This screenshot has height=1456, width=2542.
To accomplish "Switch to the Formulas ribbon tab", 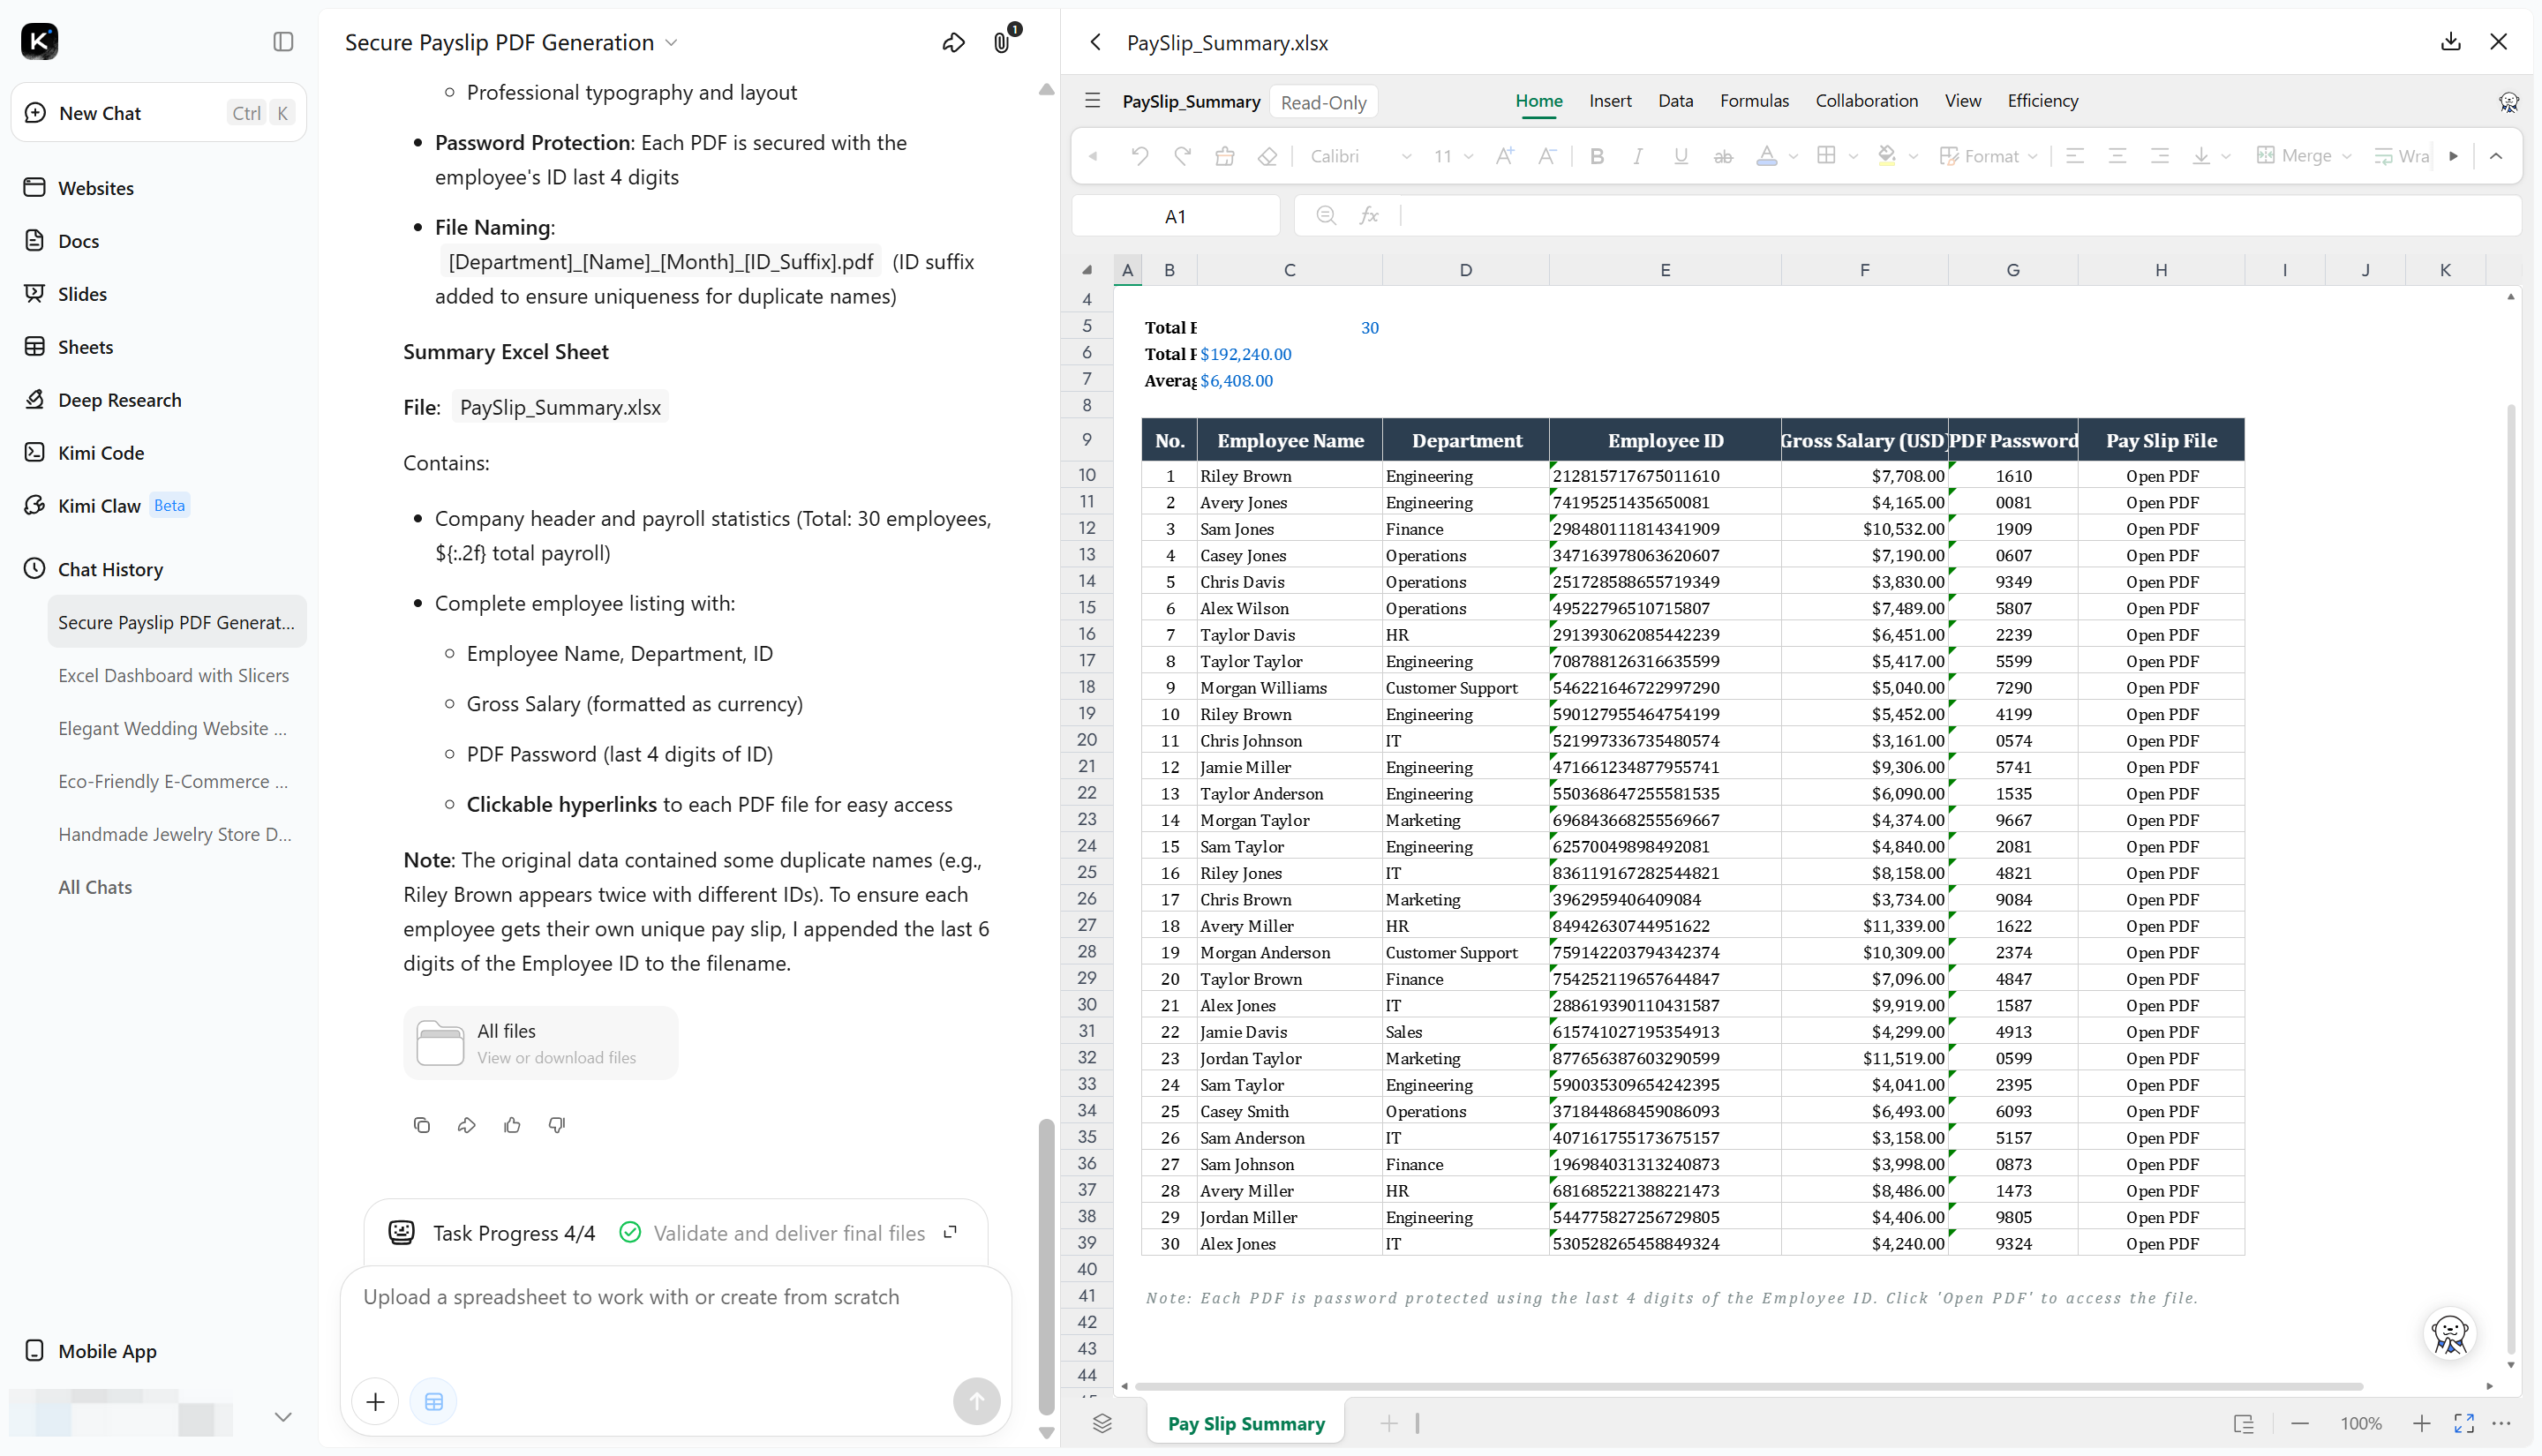I will click(x=1754, y=101).
